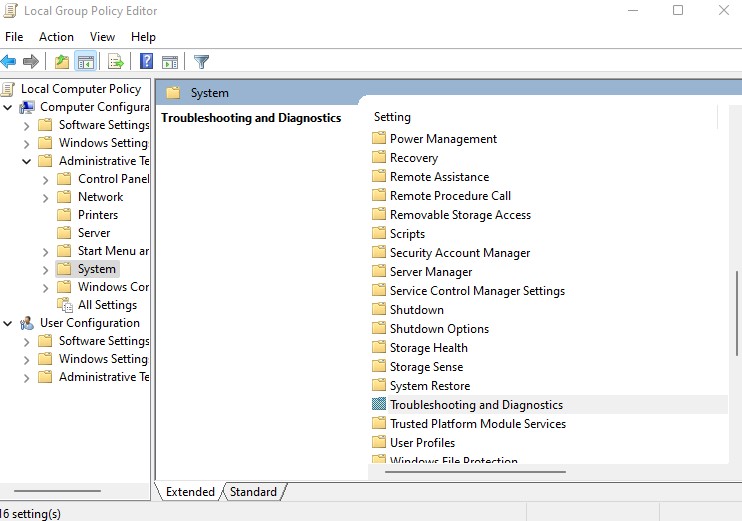Open the View menu
742x521 pixels.
(x=102, y=37)
